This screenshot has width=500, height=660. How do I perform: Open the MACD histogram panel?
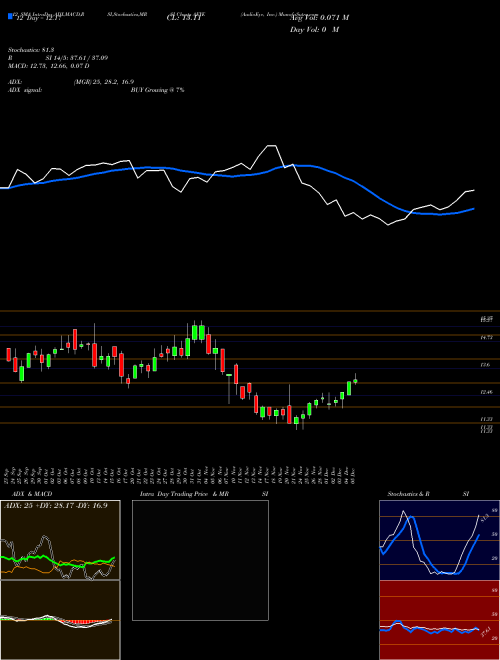pyautogui.click(x=60, y=620)
